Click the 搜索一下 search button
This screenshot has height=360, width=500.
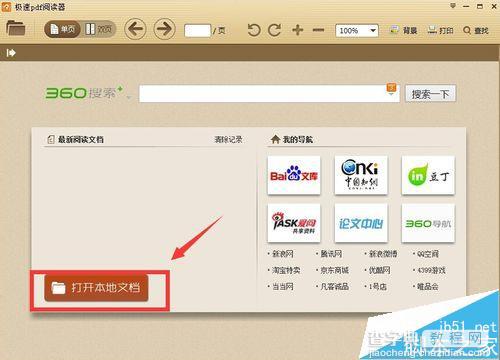point(430,94)
